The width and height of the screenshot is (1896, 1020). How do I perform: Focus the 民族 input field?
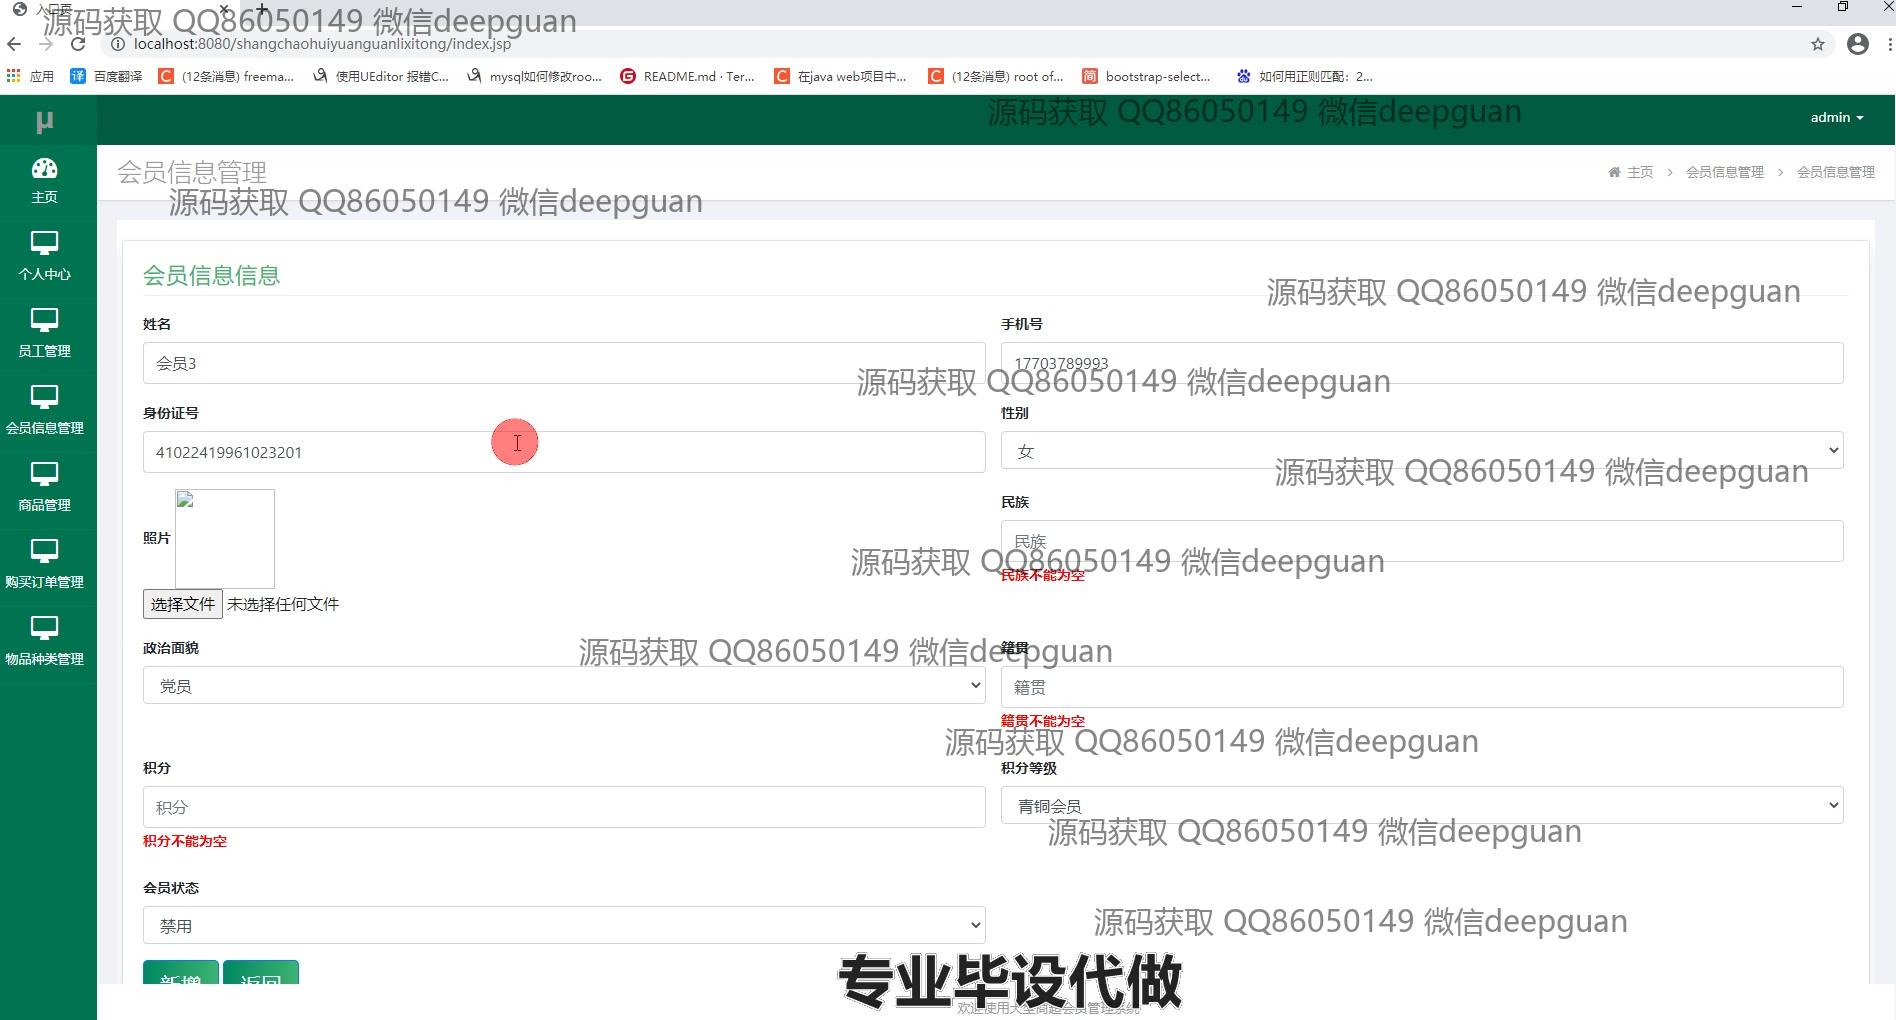tap(1421, 541)
